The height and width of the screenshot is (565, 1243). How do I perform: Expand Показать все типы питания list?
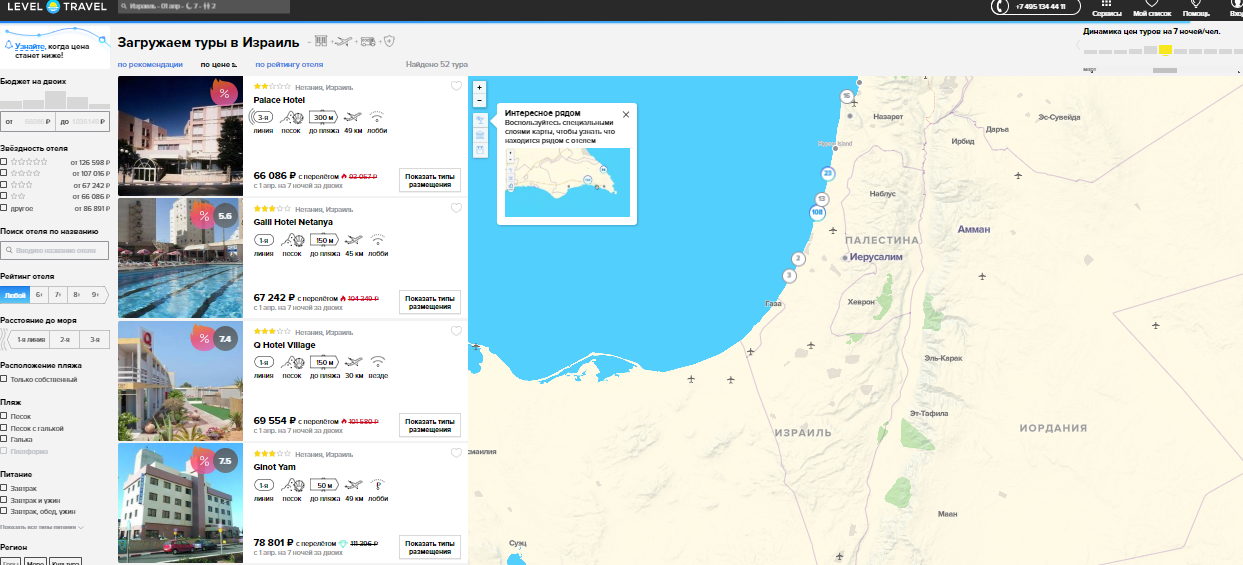point(42,526)
